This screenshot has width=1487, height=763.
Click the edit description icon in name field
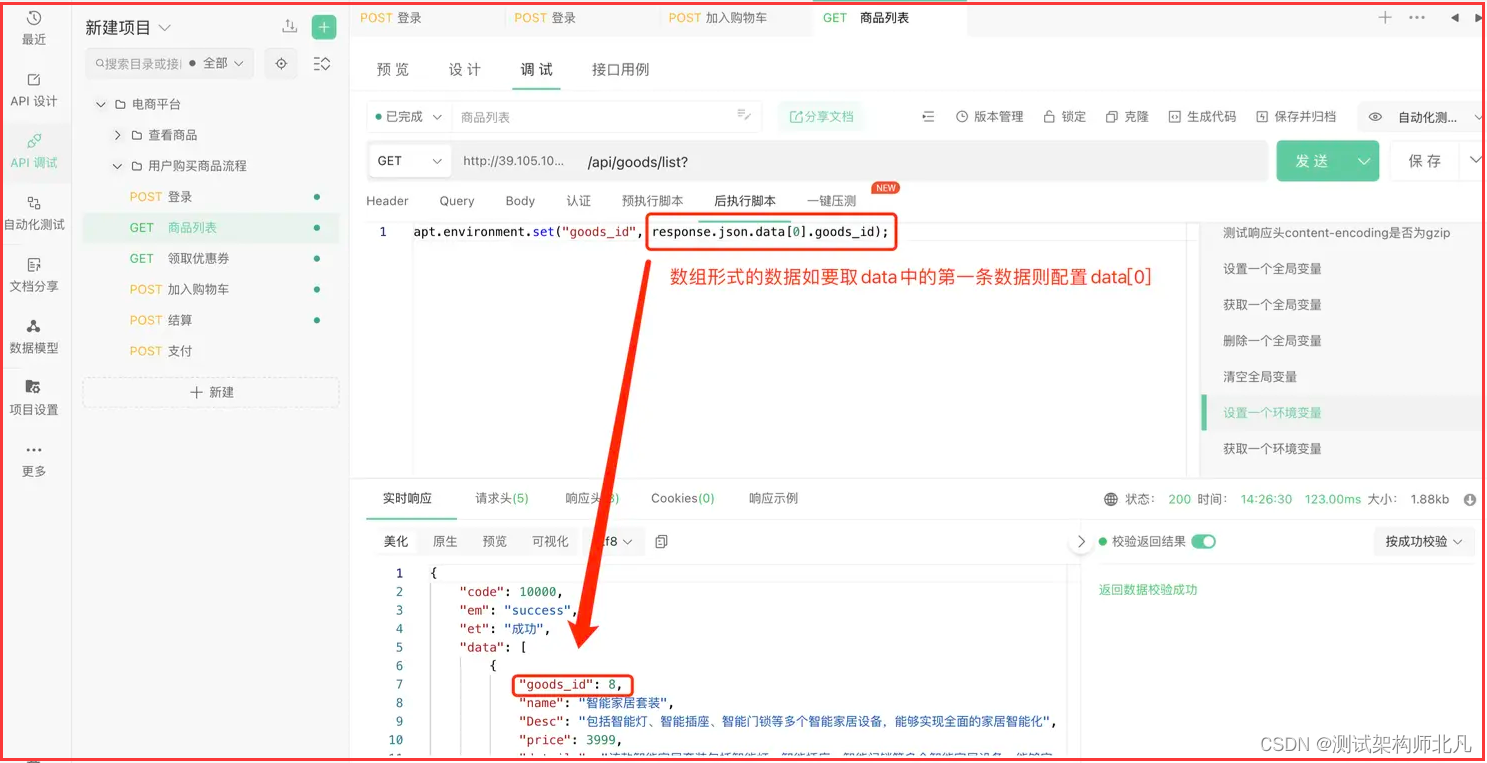click(x=744, y=116)
